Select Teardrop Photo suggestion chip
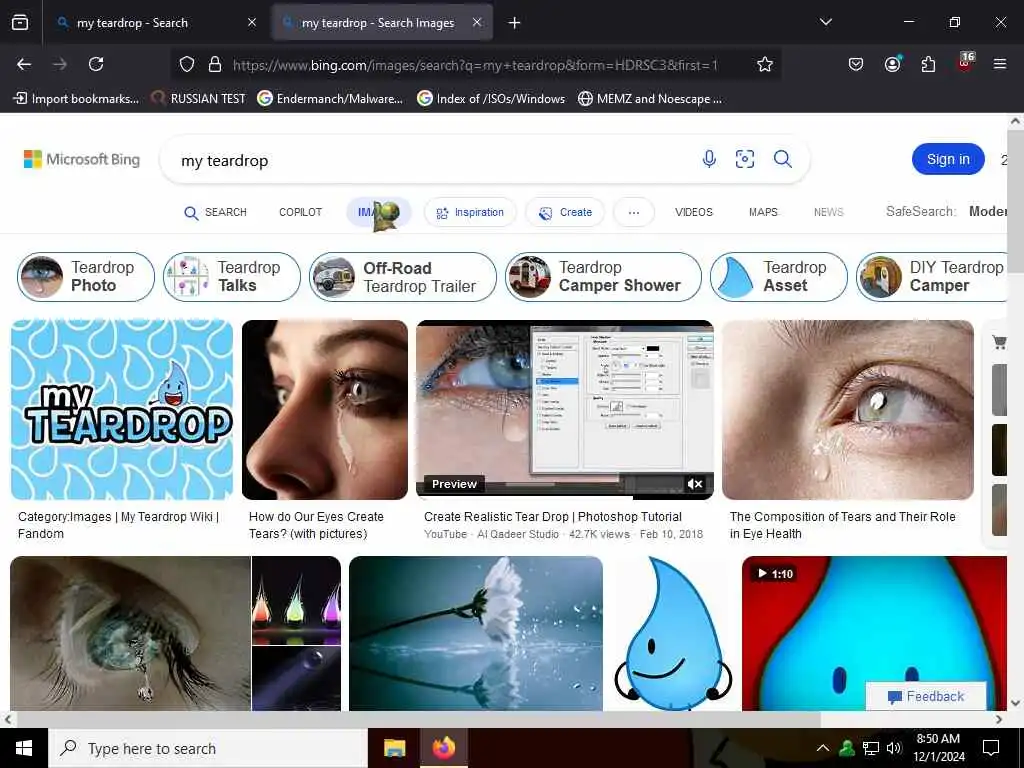Image resolution: width=1024 pixels, height=768 pixels. (x=86, y=277)
